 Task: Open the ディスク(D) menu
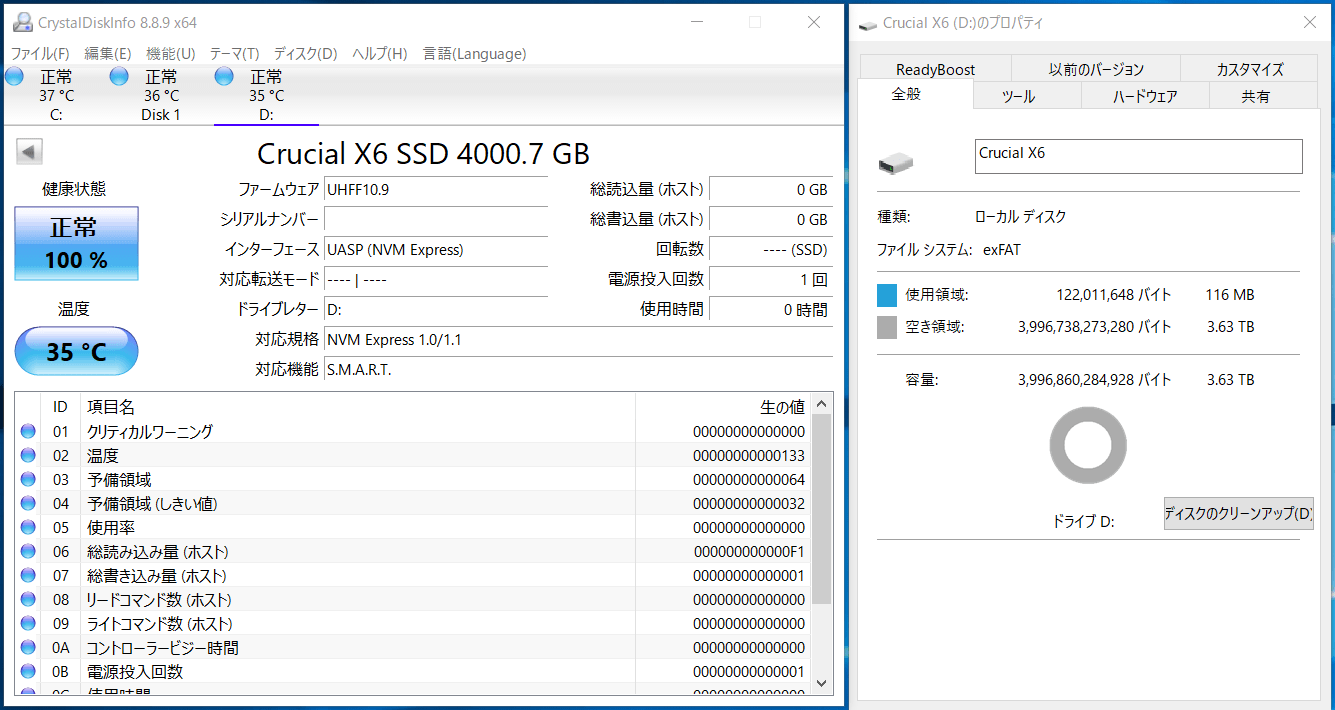pos(305,54)
